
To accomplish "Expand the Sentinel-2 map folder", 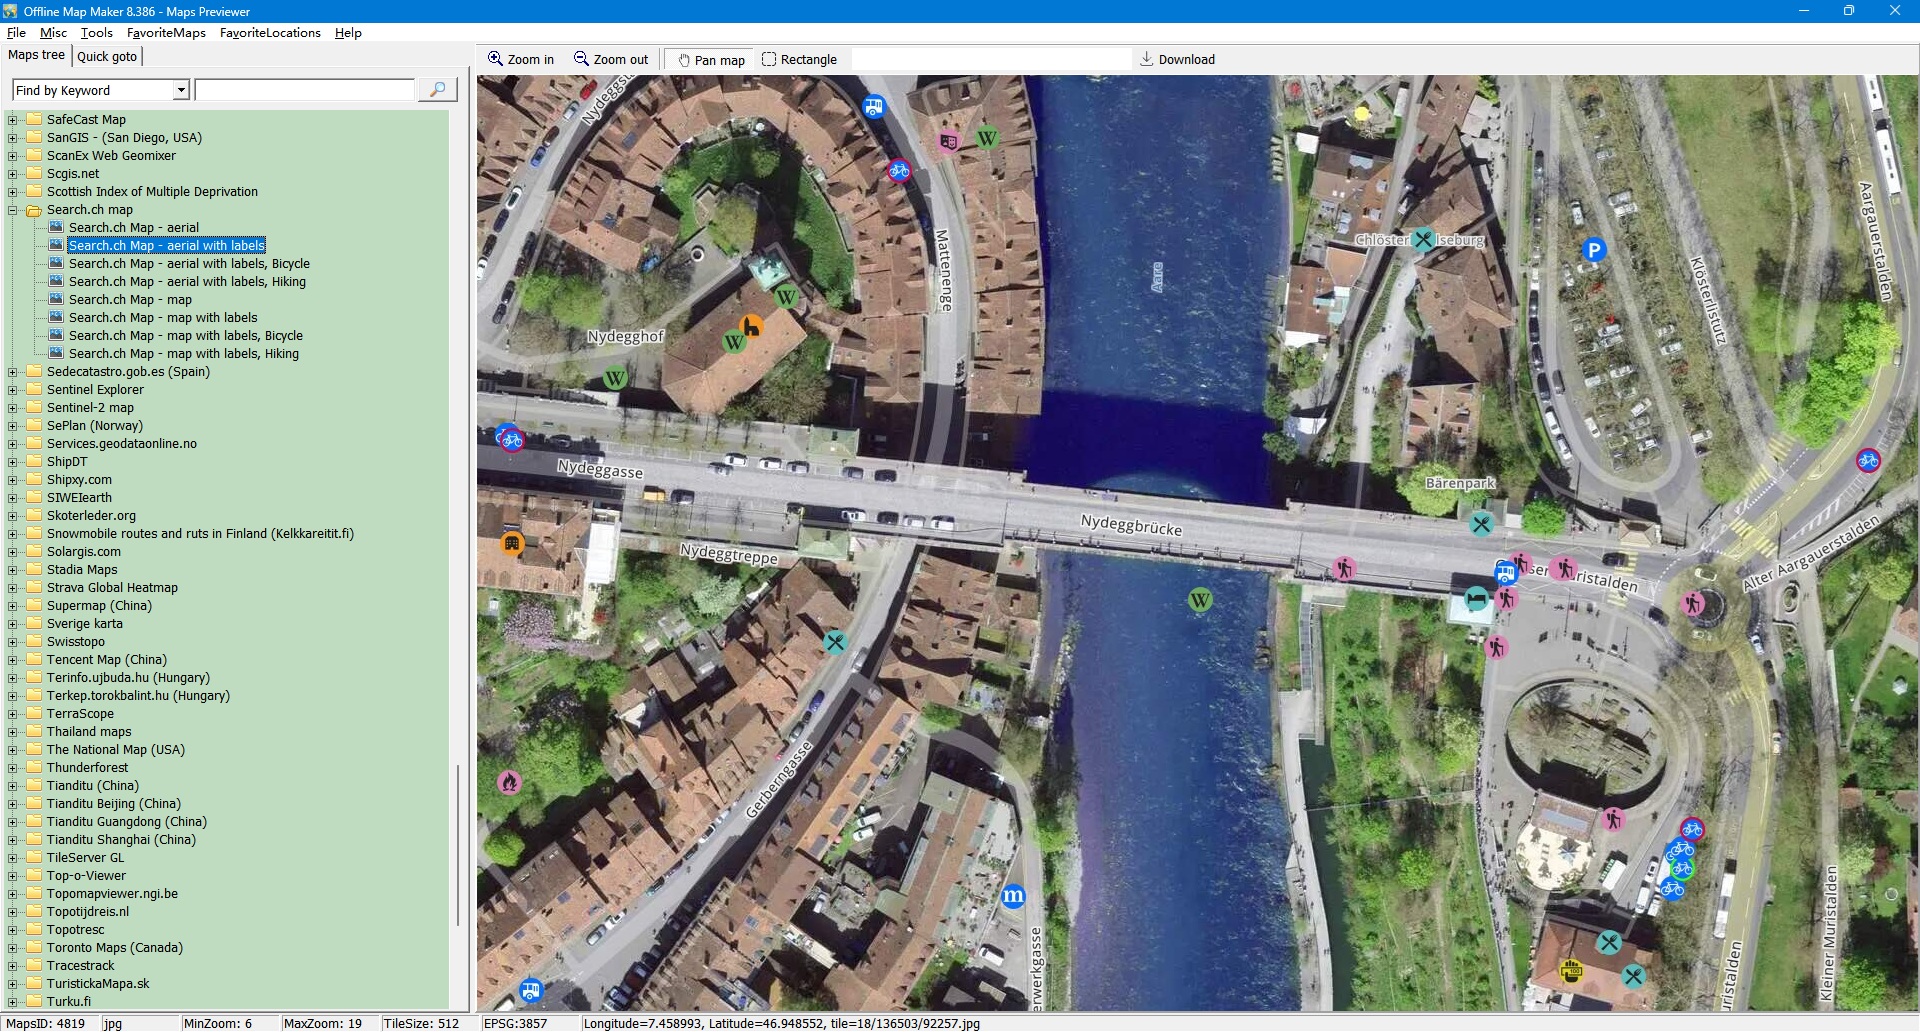I will click(13, 408).
